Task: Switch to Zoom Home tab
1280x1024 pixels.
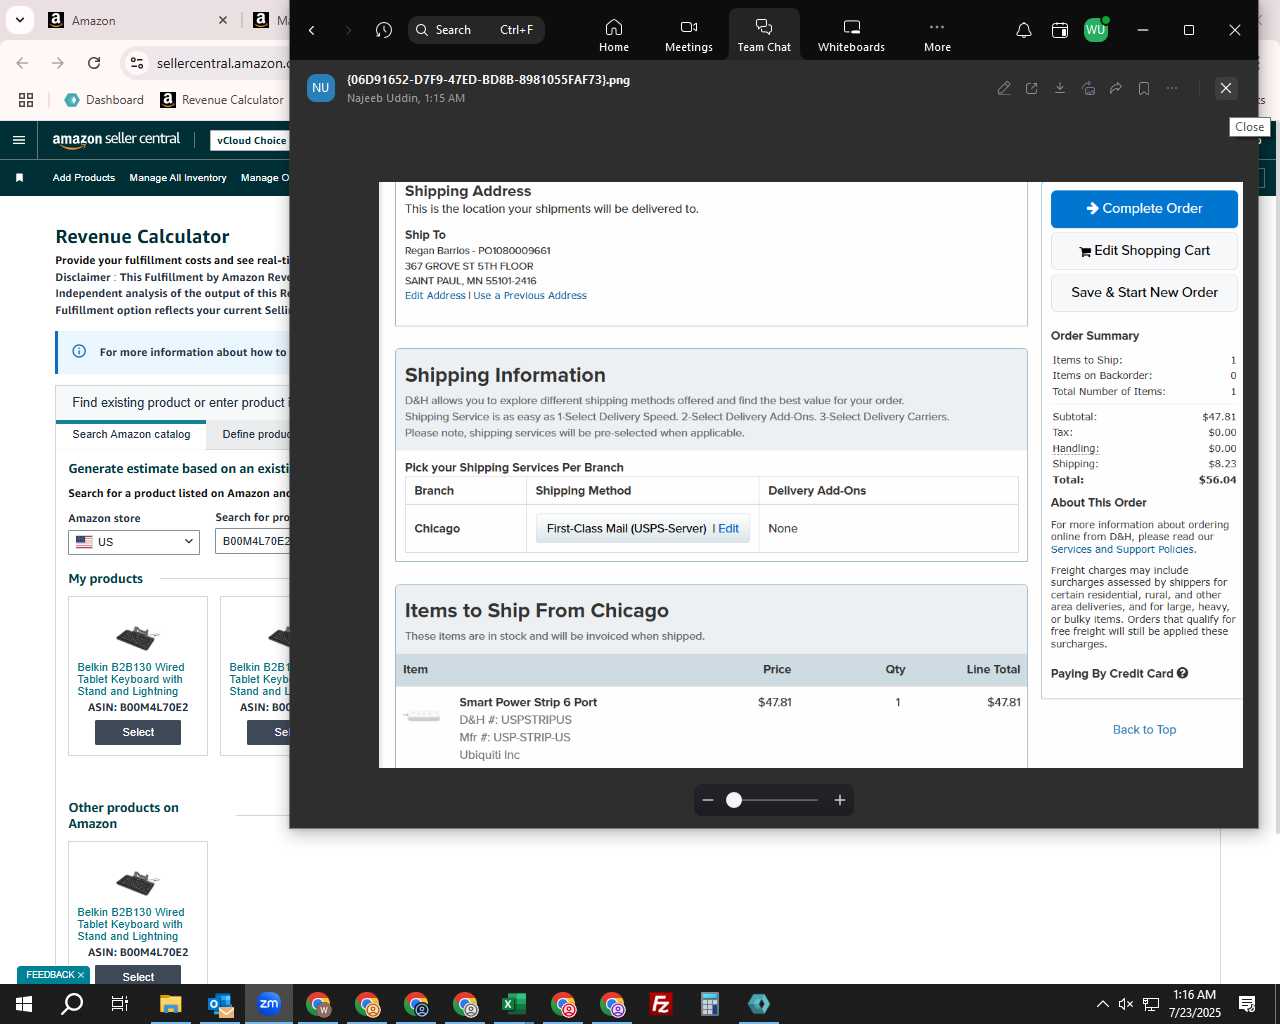Action: click(x=614, y=35)
